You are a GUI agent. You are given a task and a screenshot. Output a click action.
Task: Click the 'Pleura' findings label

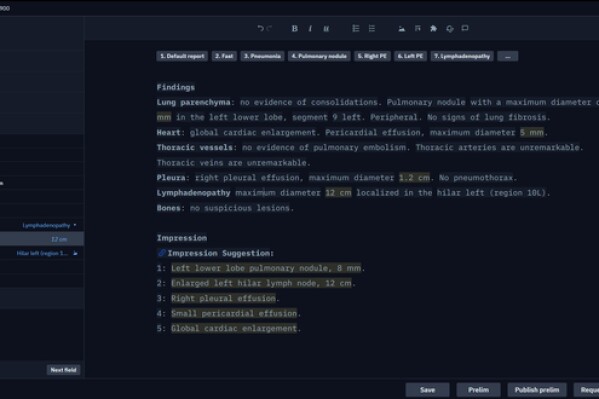click(x=171, y=178)
